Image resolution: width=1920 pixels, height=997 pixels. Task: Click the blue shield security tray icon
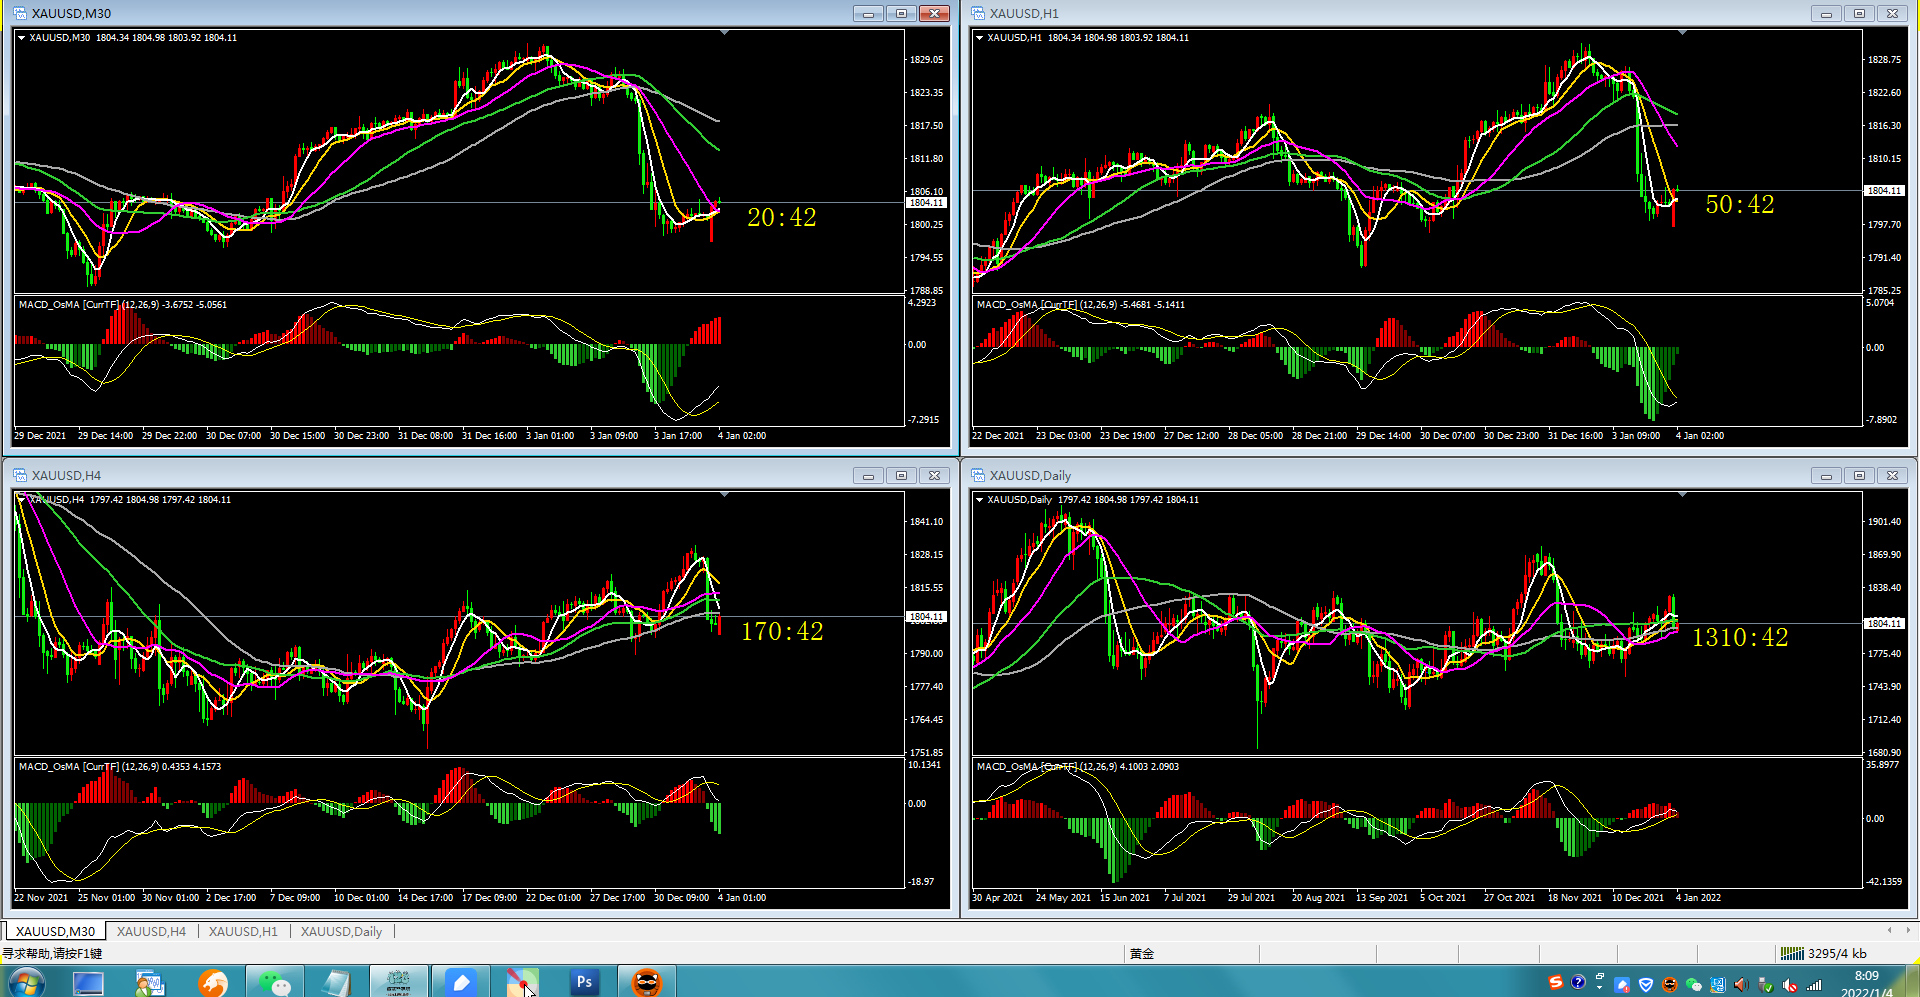(x=1646, y=984)
